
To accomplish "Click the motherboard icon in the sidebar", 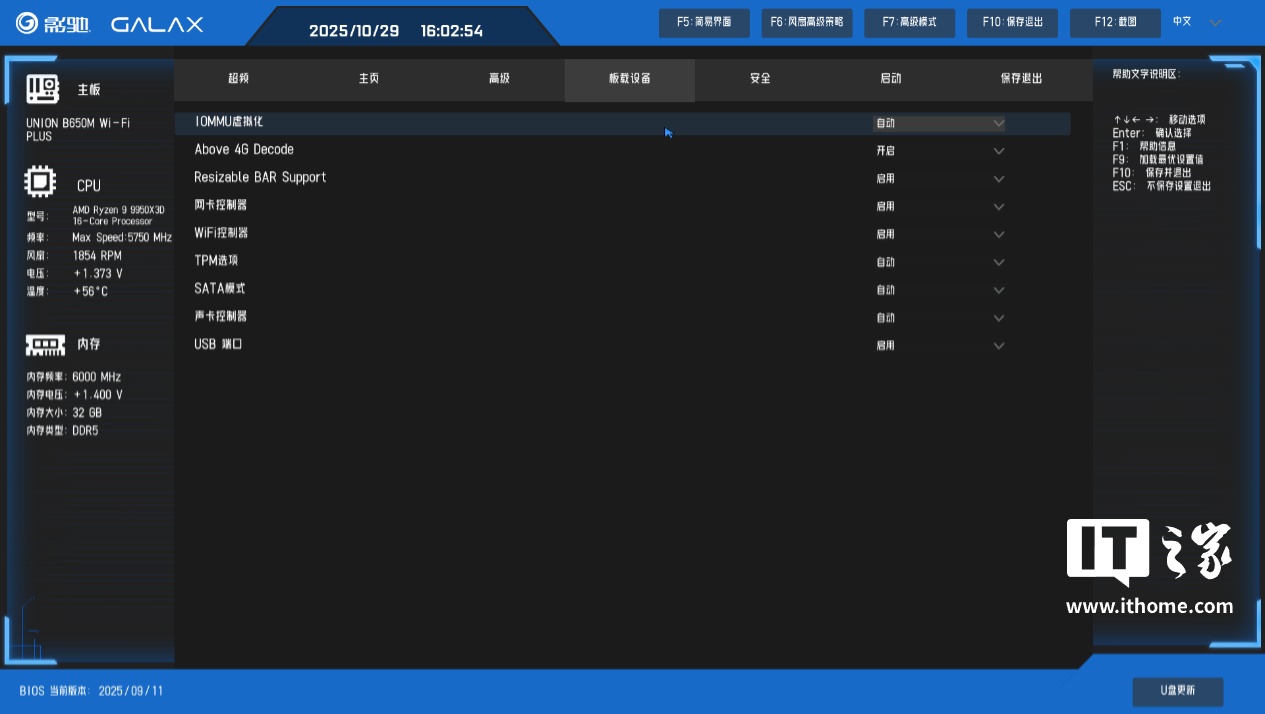I will pos(43,89).
